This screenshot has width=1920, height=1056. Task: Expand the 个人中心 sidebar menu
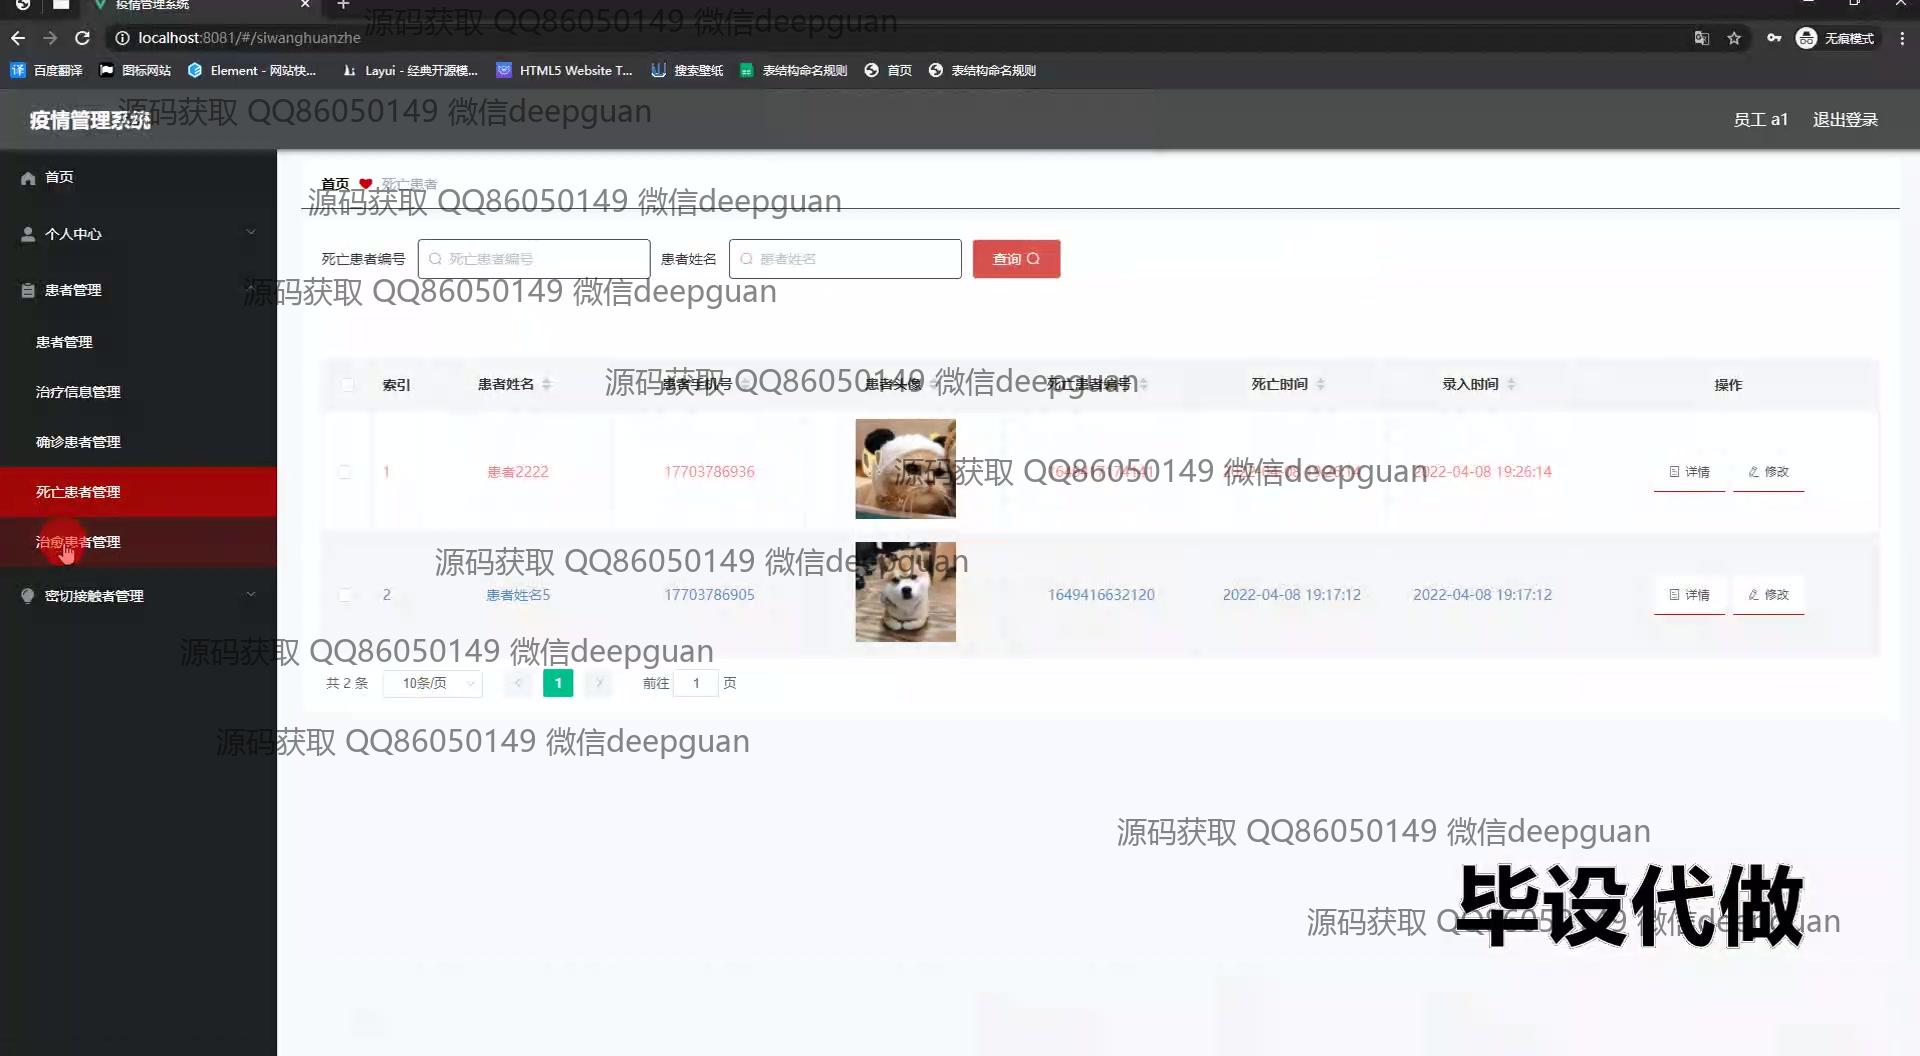pyautogui.click(x=138, y=234)
